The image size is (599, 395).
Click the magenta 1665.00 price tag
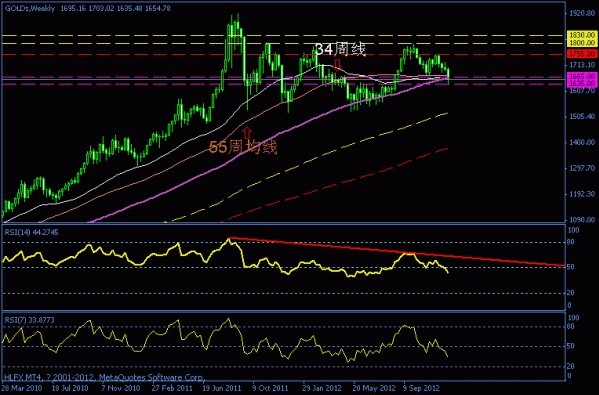click(x=582, y=76)
